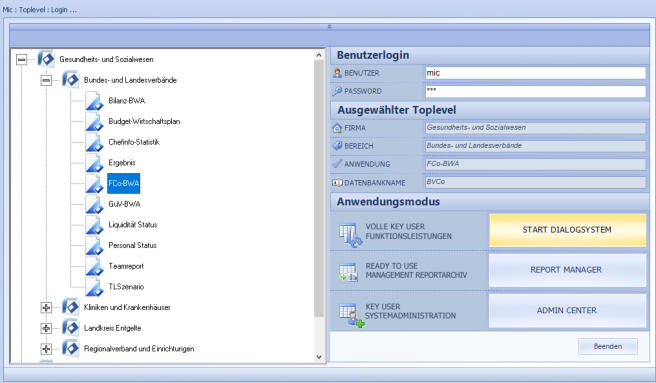
Task: Click the Ausgewählter Toplevel section header
Action: point(489,111)
